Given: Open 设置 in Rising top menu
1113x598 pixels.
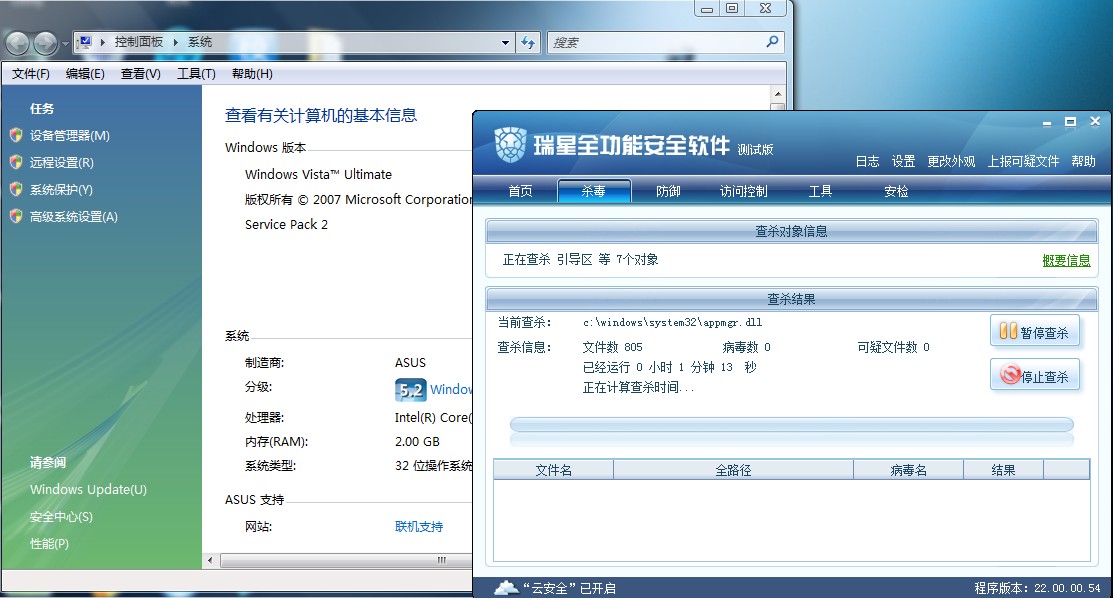Looking at the screenshot, I should tap(903, 161).
